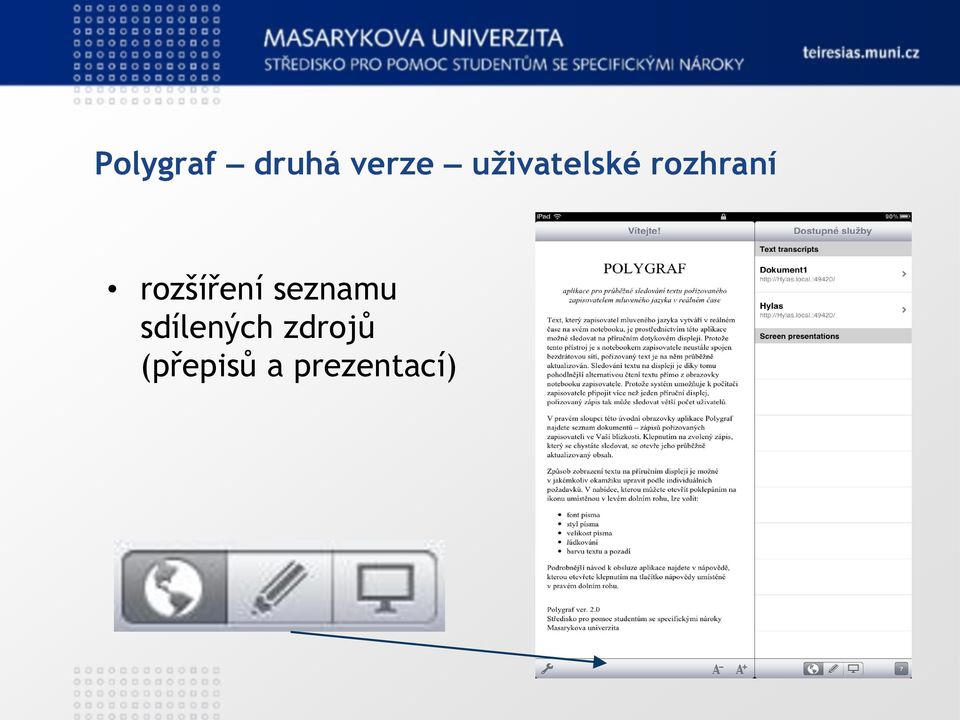Click the Vítejte! pane title
960x720 pixels.
(x=644, y=231)
